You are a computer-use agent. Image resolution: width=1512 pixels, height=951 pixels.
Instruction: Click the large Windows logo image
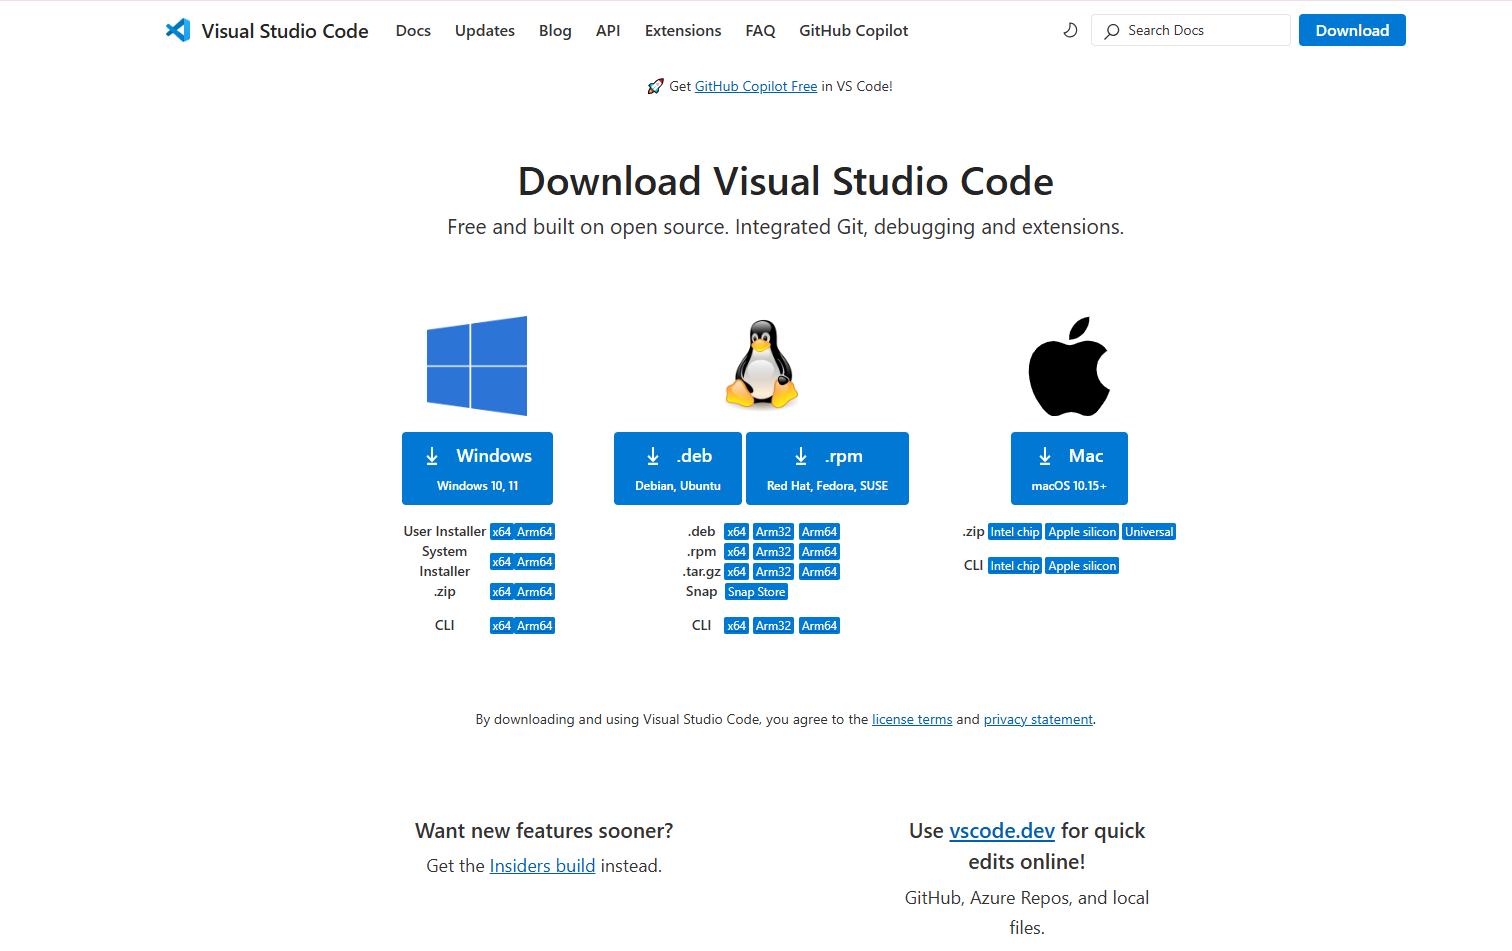point(477,366)
